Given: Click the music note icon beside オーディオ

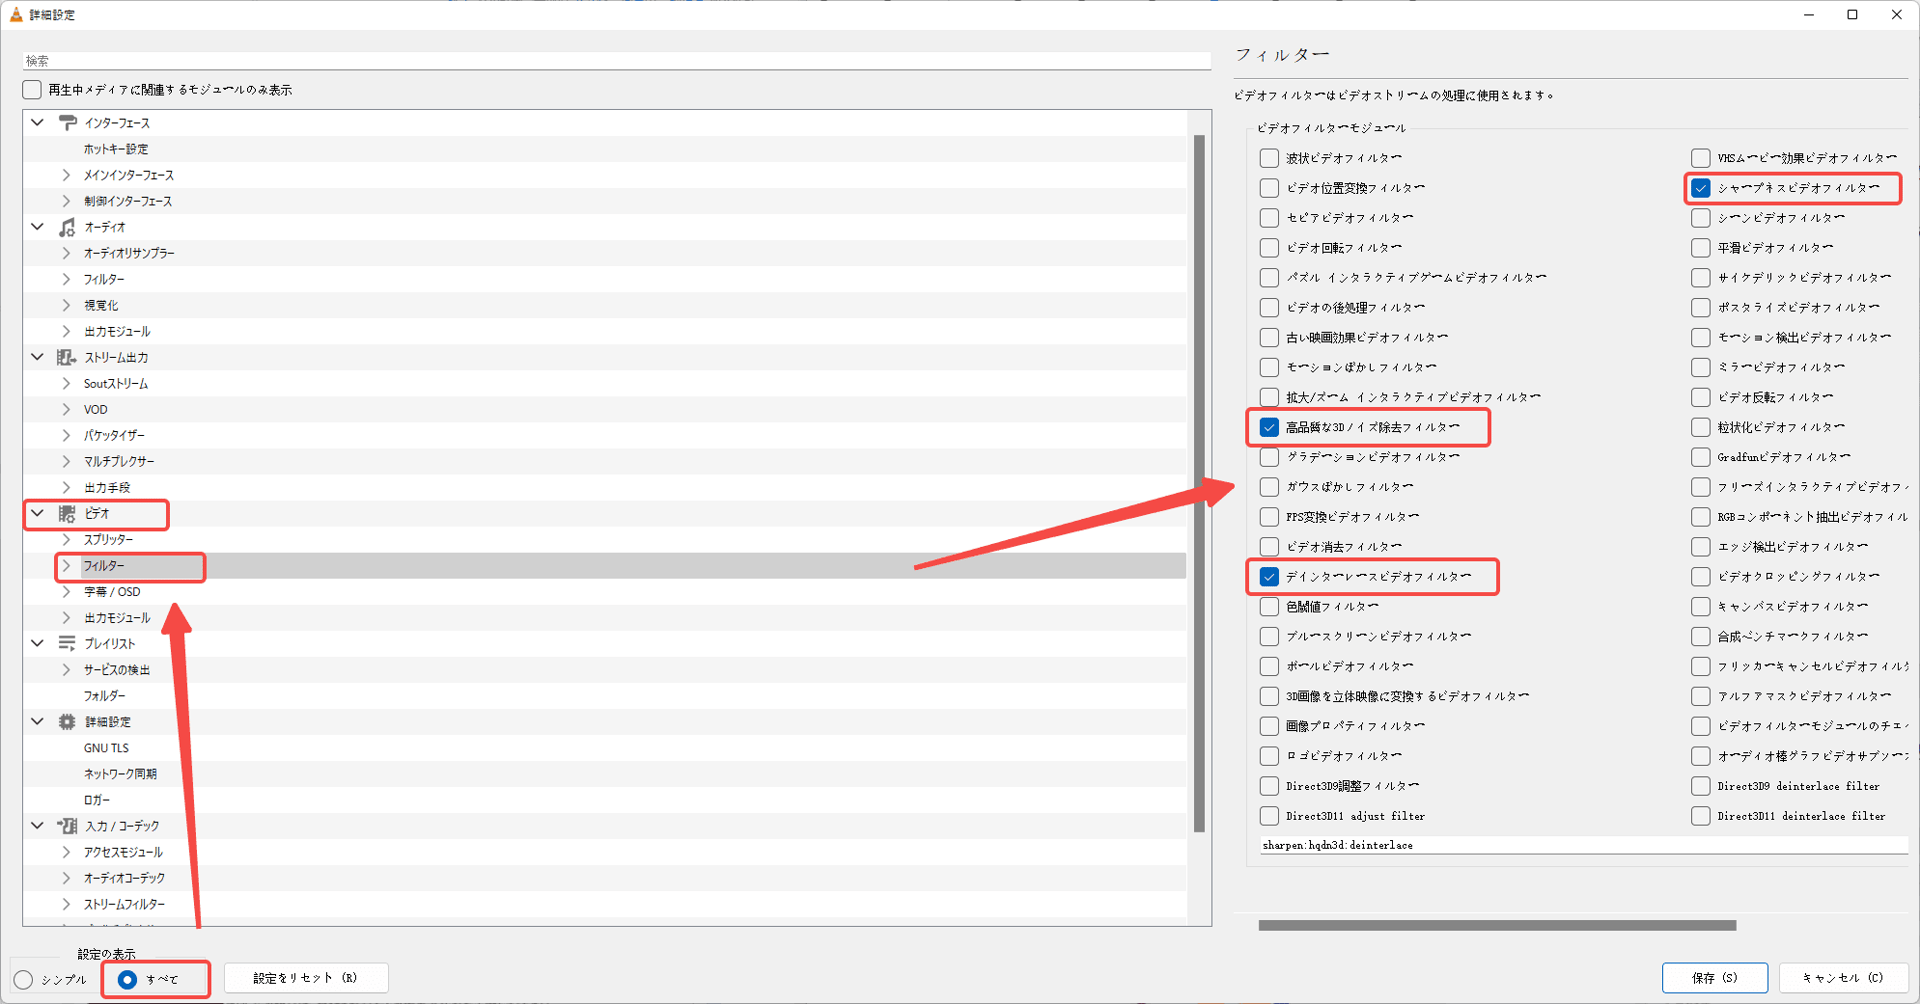Looking at the screenshot, I should [x=67, y=227].
